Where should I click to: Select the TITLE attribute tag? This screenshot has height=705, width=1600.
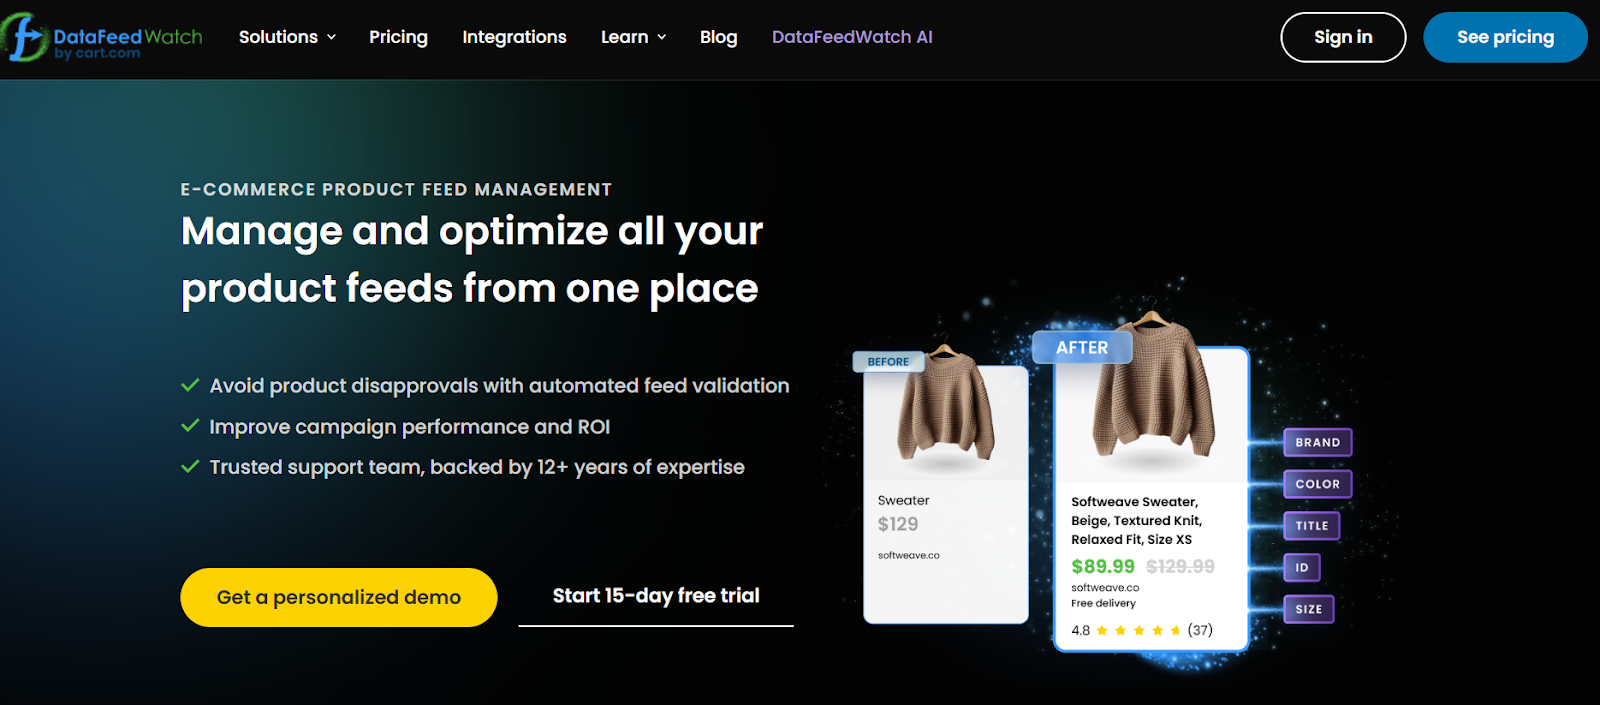pos(1312,525)
